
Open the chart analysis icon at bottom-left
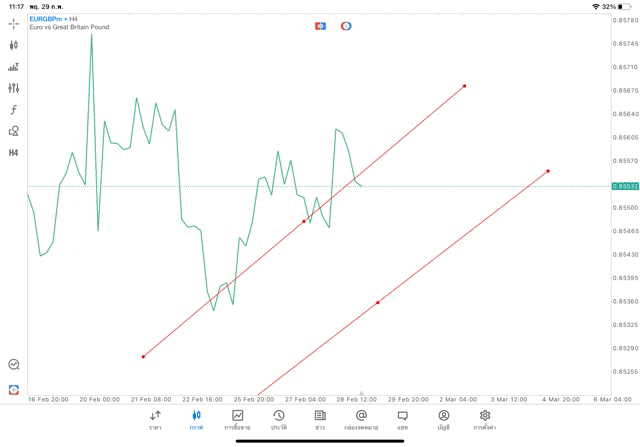[x=14, y=365]
